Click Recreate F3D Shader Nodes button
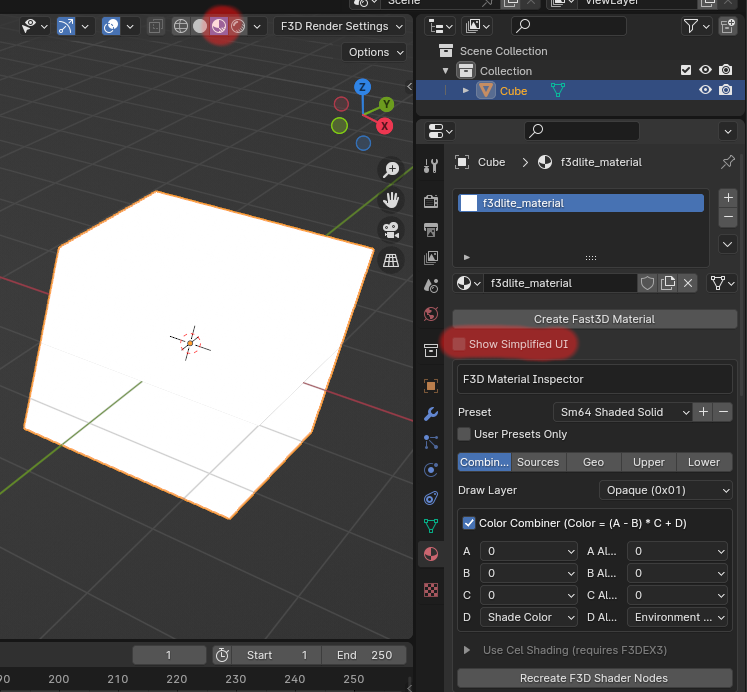Viewport: 747px width, 692px height. pos(594,678)
